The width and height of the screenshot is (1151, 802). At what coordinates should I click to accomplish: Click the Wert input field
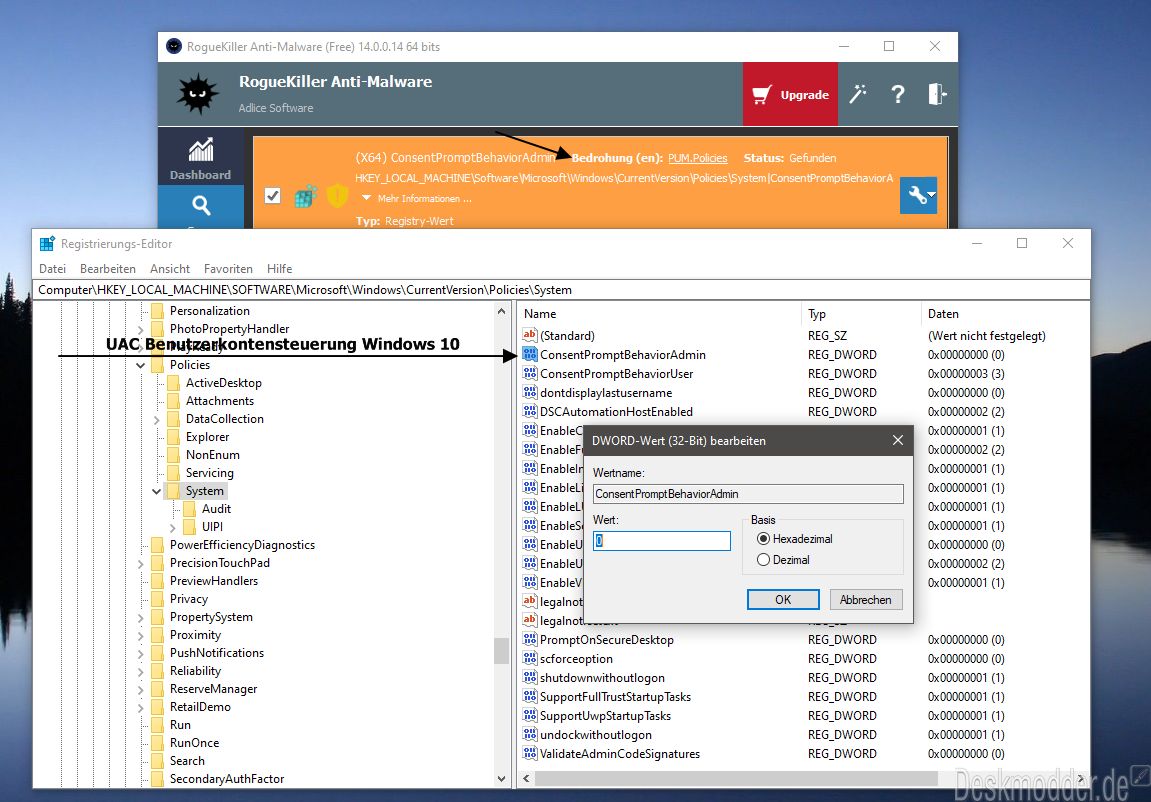[661, 541]
